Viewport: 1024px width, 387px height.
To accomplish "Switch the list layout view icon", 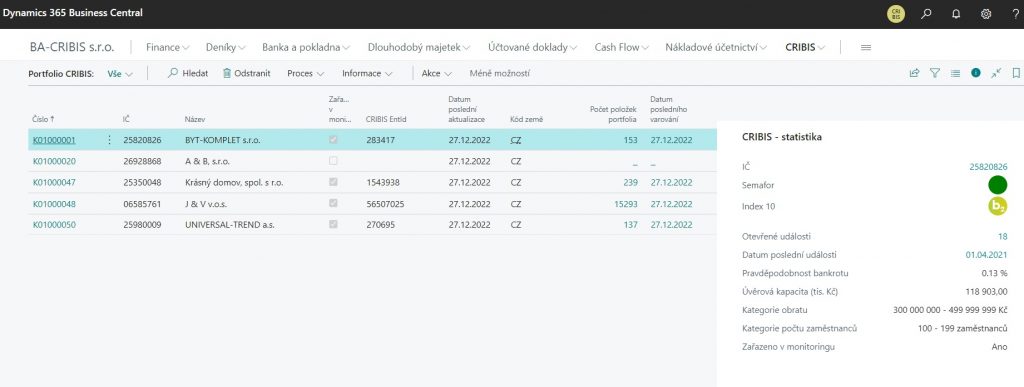I will point(955,73).
